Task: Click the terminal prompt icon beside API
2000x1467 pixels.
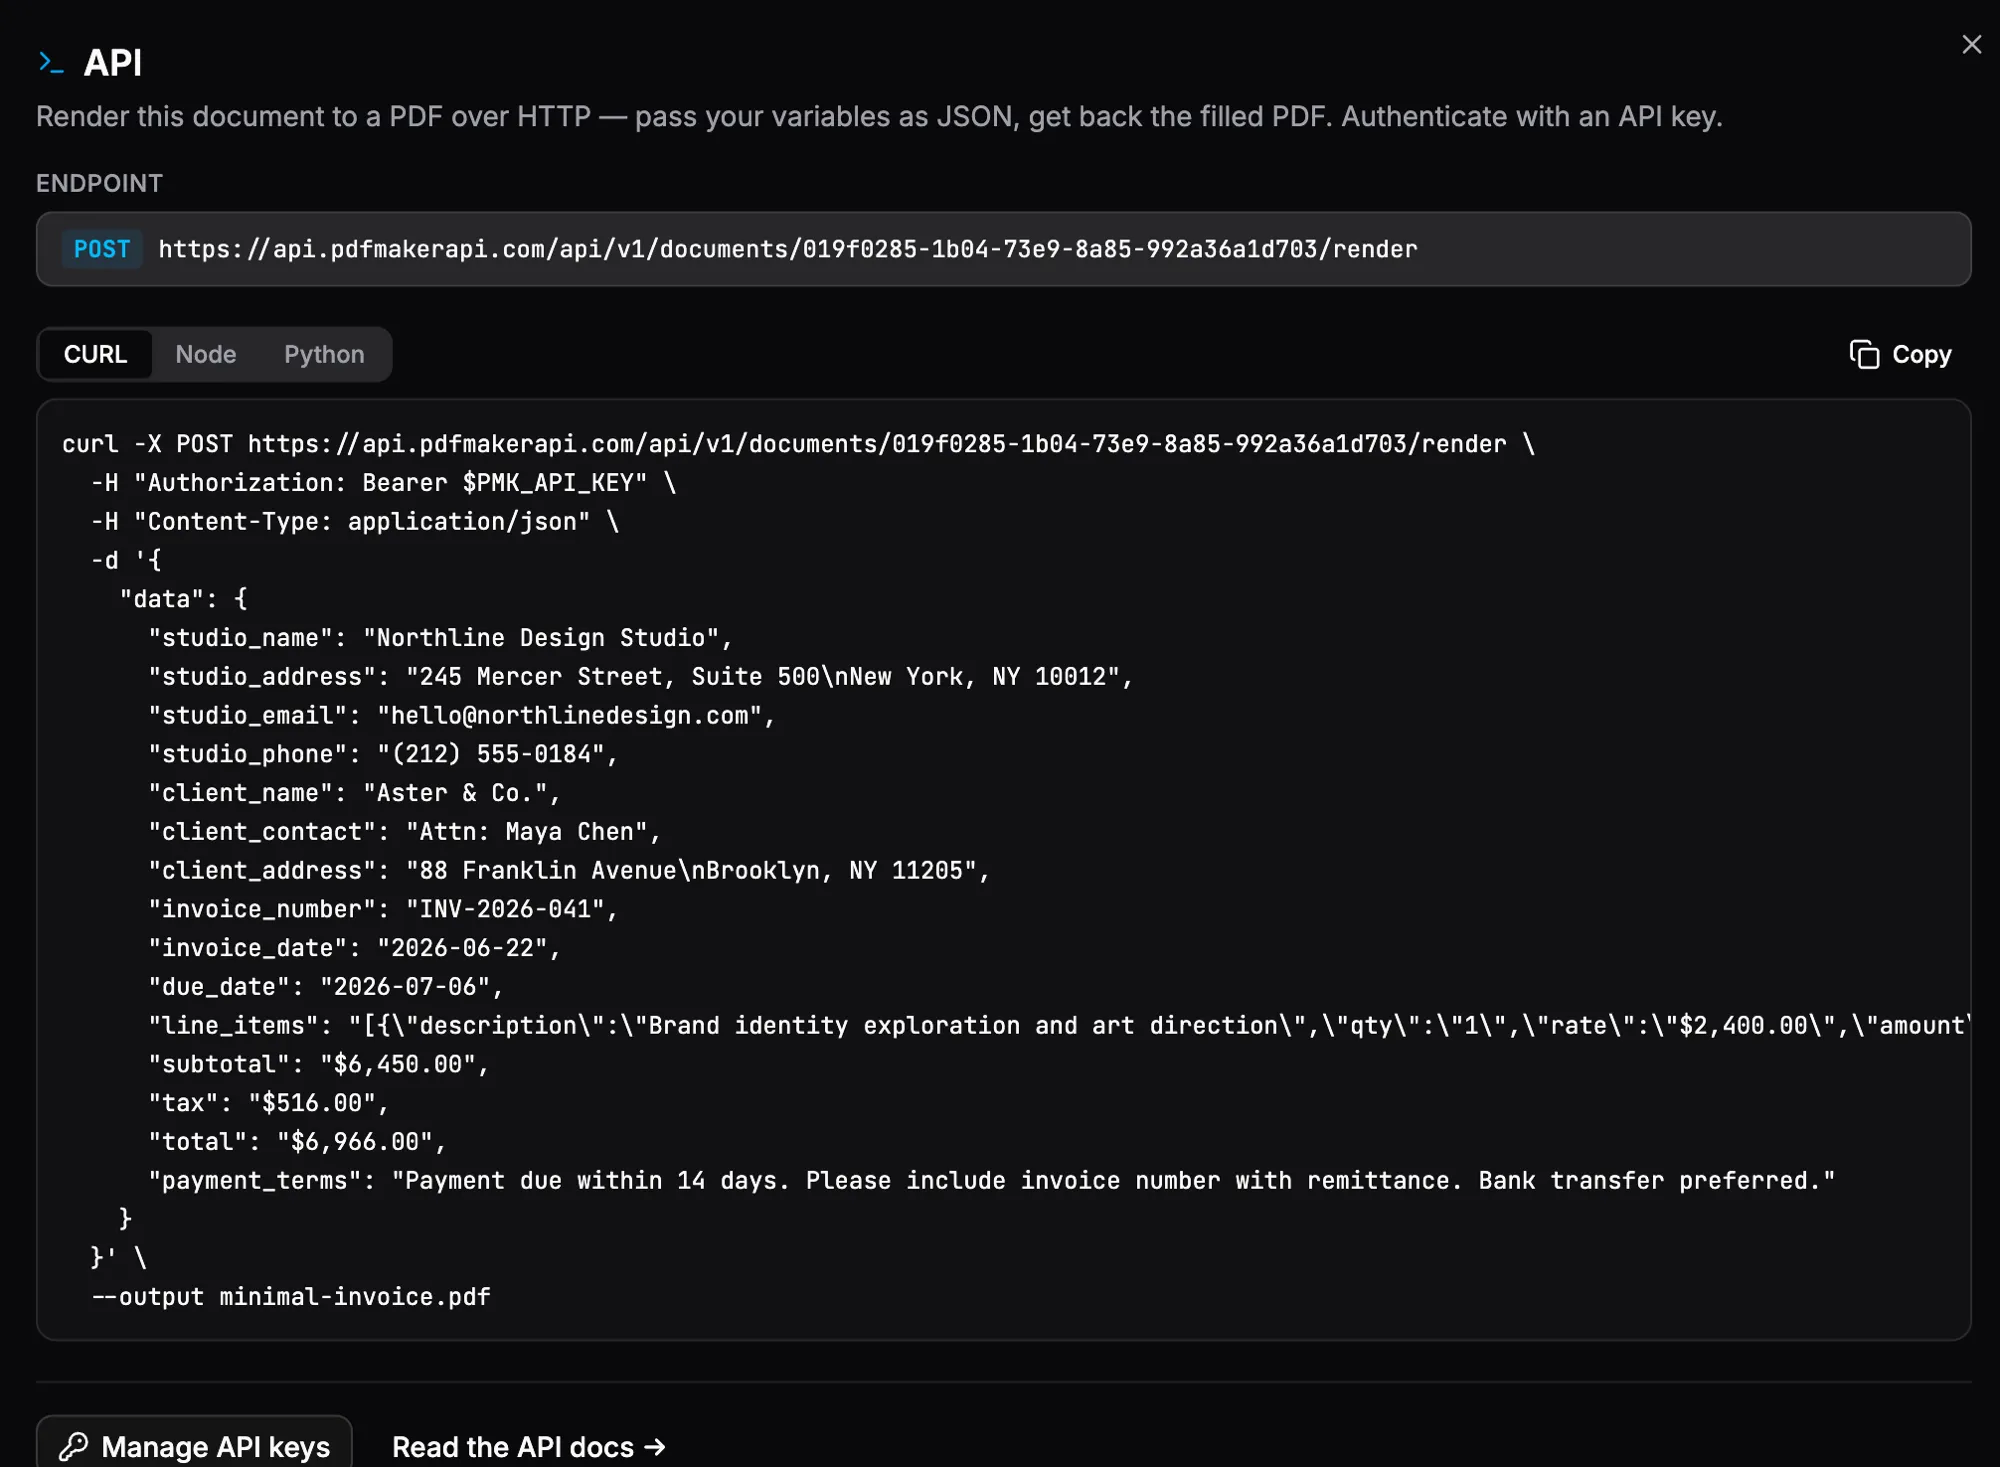Action: click(x=51, y=63)
